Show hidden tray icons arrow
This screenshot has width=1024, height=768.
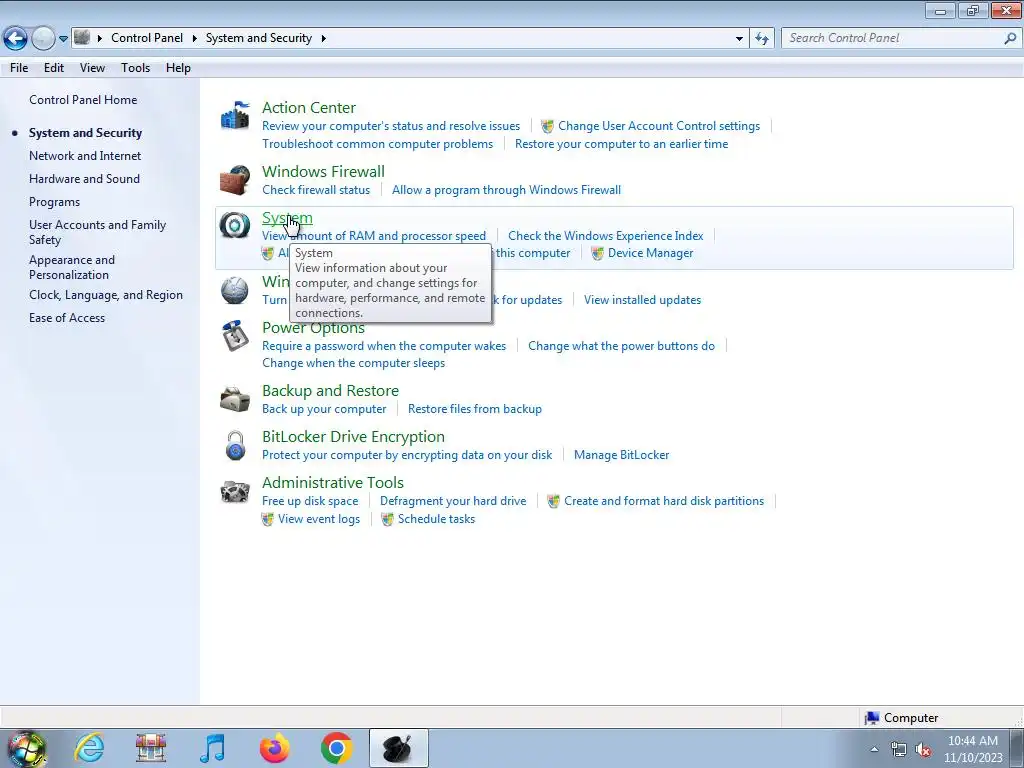[x=874, y=750]
